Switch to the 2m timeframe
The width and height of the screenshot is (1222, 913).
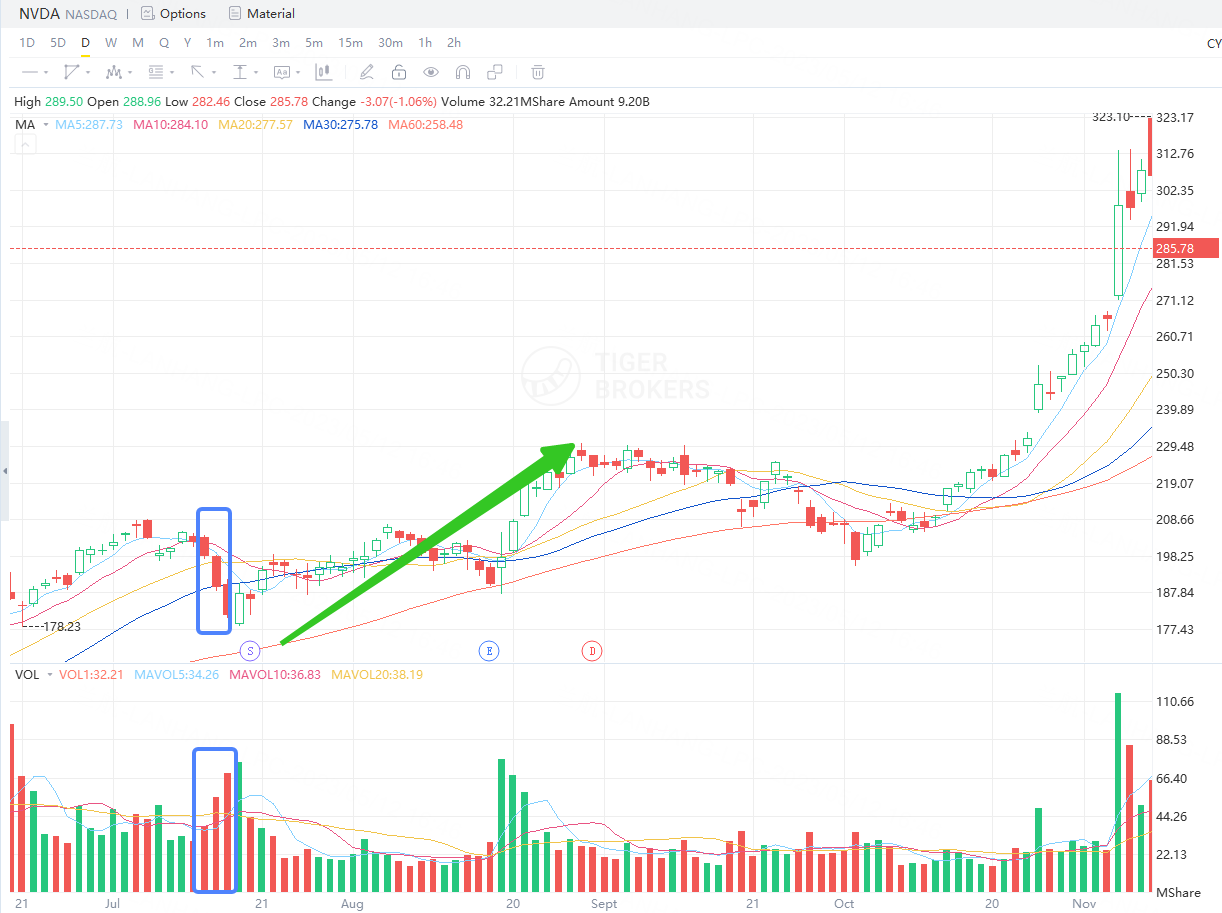coord(248,42)
